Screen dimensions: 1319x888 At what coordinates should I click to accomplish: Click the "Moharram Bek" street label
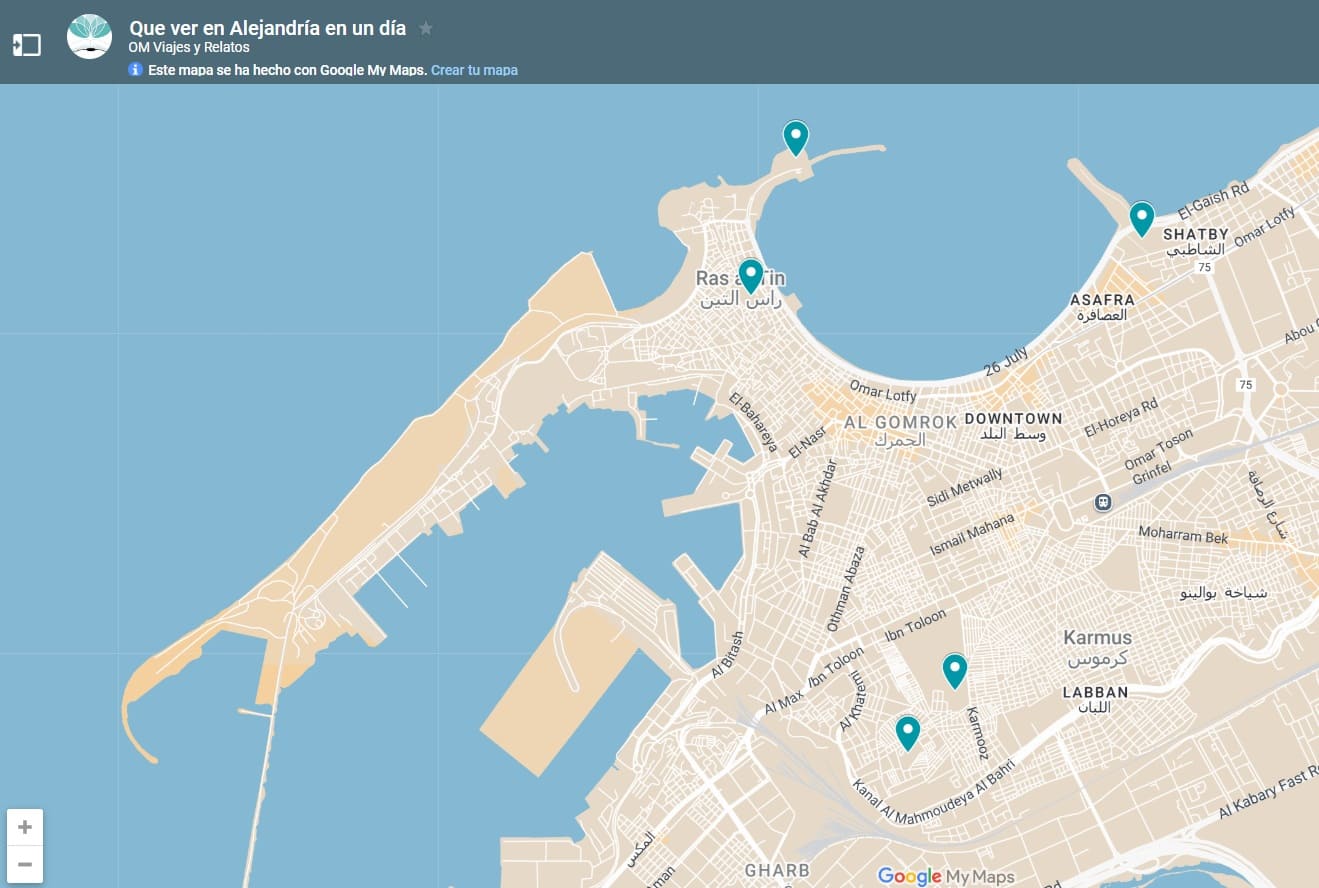coord(1183,535)
